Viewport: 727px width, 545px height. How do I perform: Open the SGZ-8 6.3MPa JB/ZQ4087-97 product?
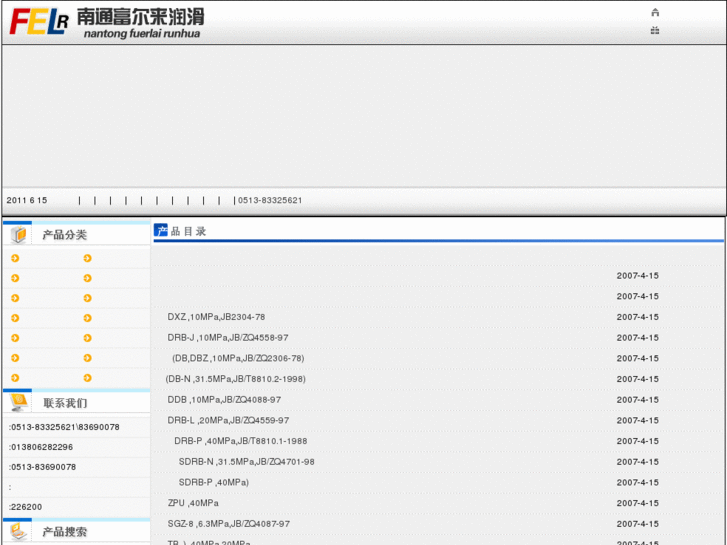tap(228, 524)
